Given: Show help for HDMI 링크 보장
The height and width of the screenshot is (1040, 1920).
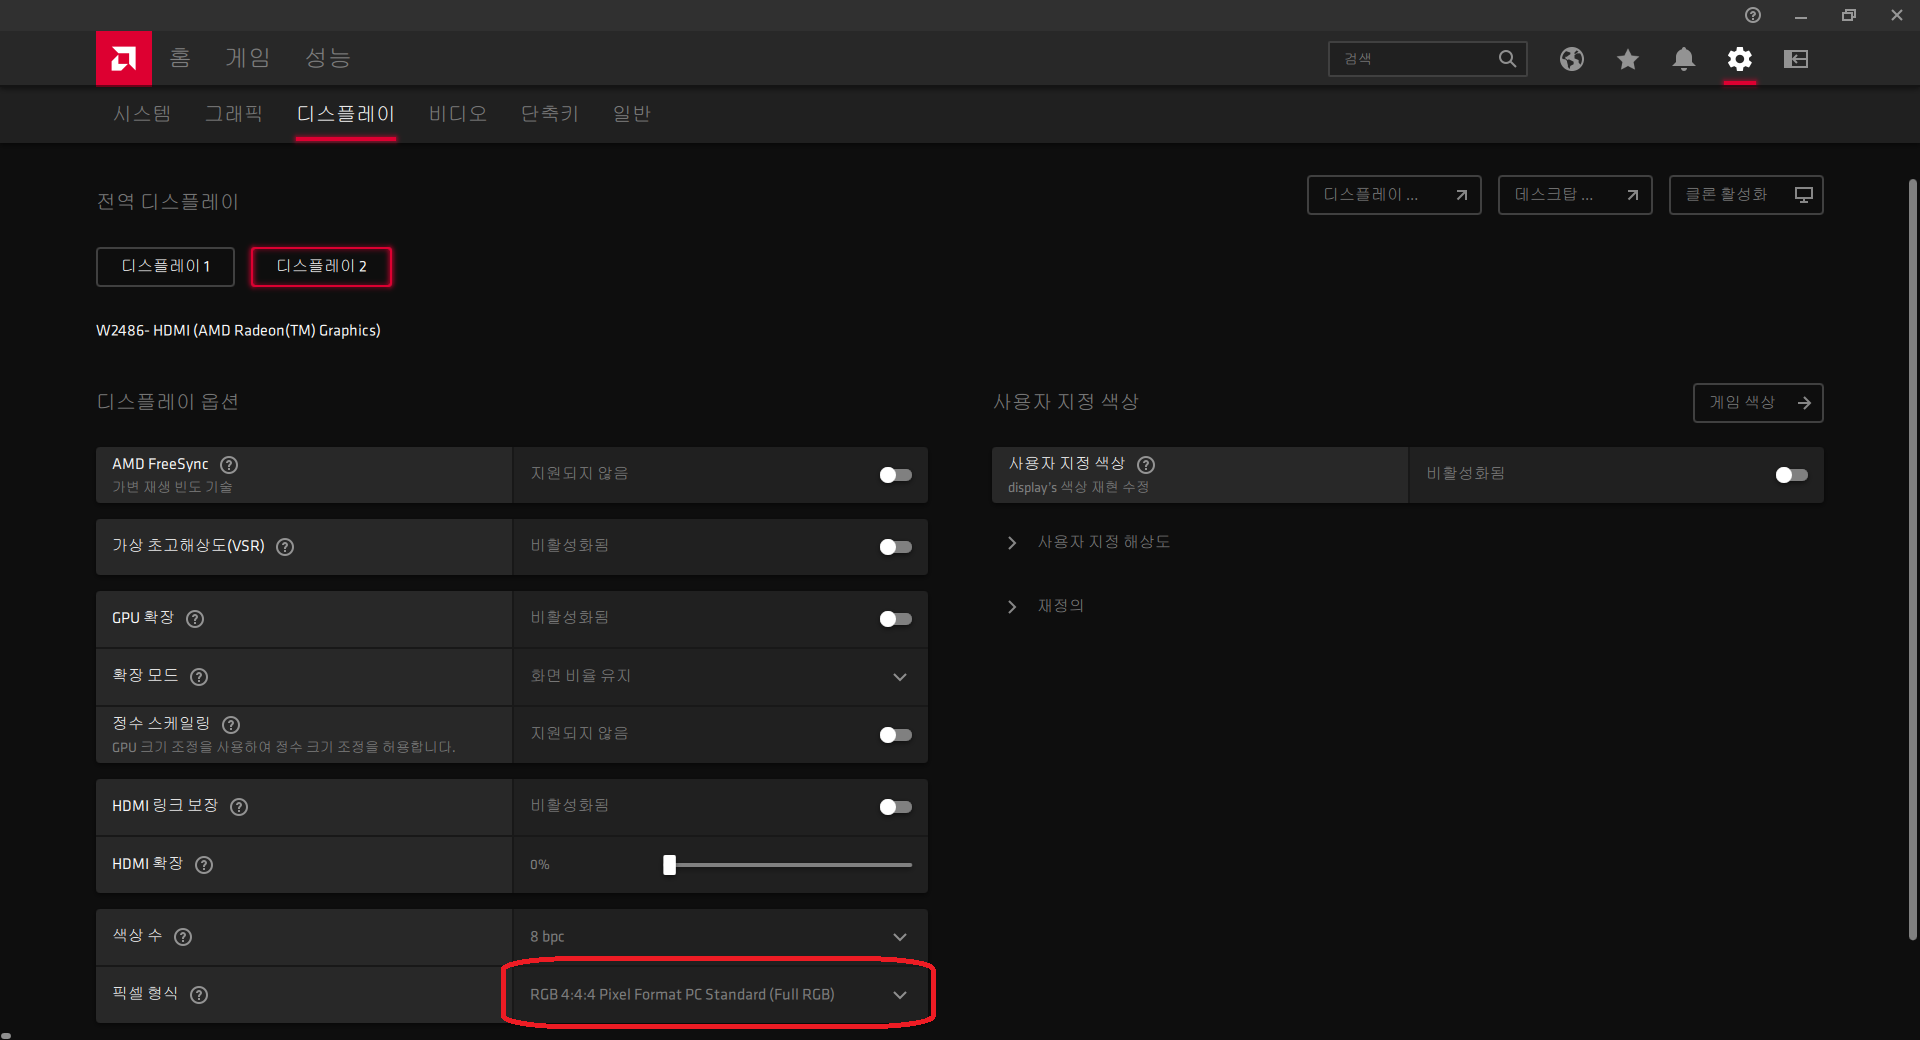Looking at the screenshot, I should [239, 807].
